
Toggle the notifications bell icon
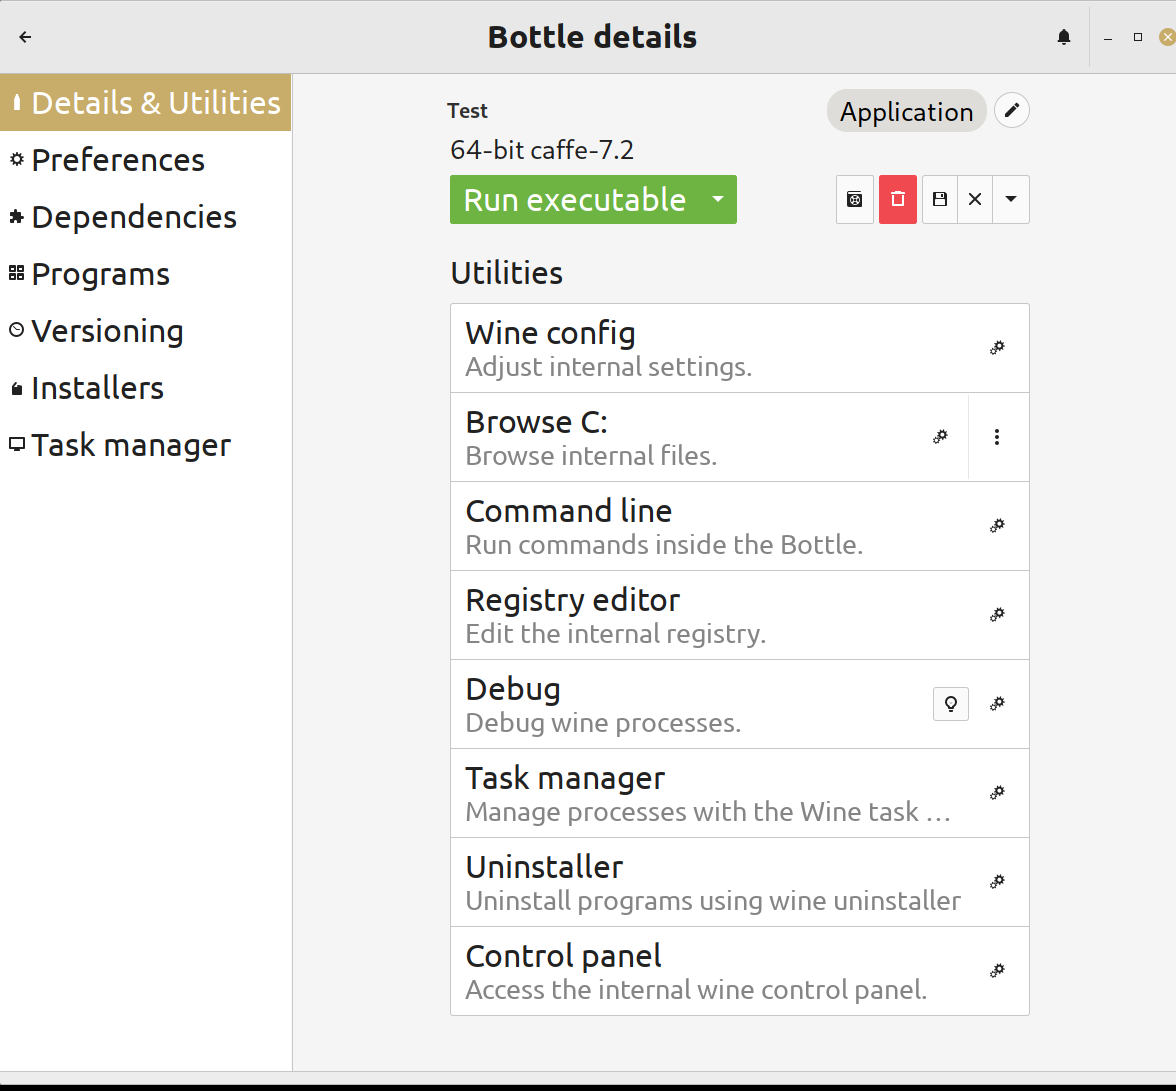1063,36
